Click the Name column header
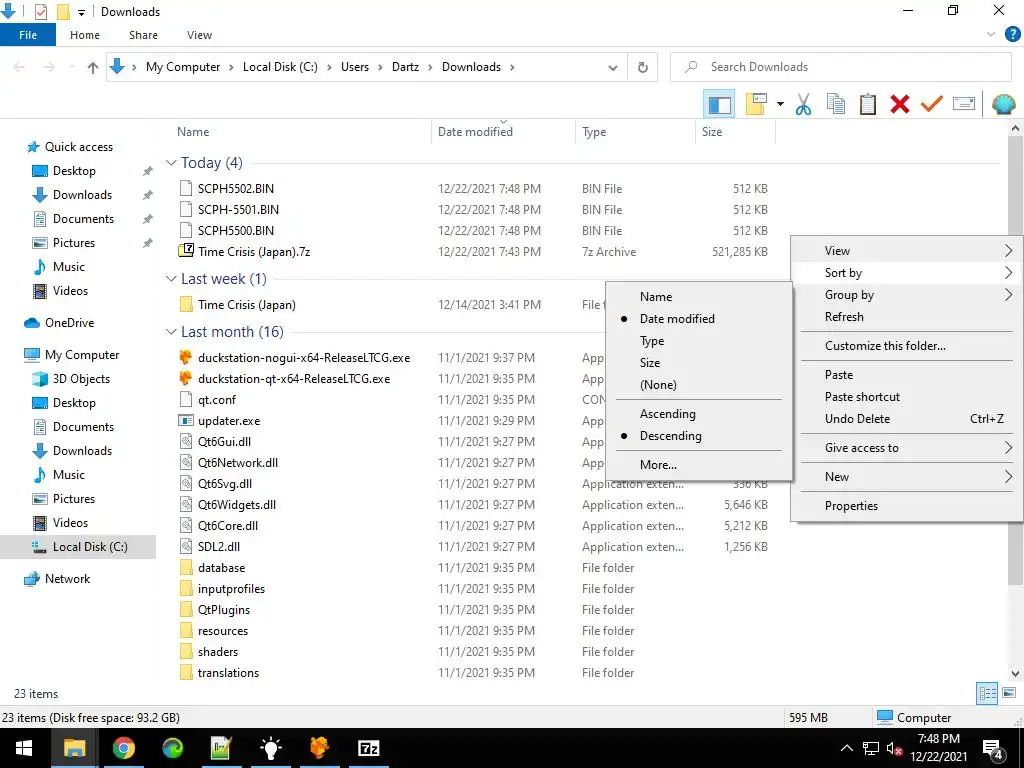1024x768 pixels. [x=193, y=132]
